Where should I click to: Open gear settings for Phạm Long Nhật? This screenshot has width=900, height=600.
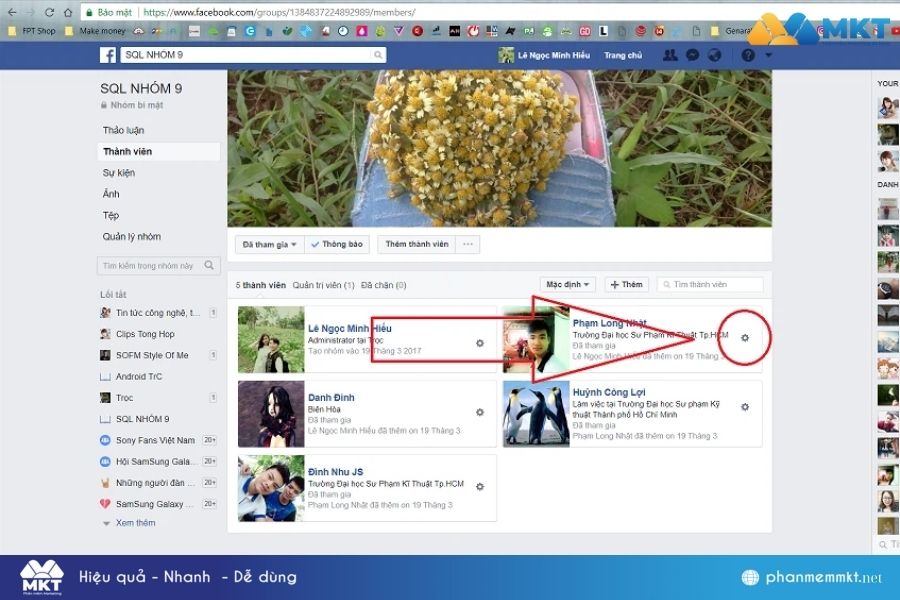(745, 338)
